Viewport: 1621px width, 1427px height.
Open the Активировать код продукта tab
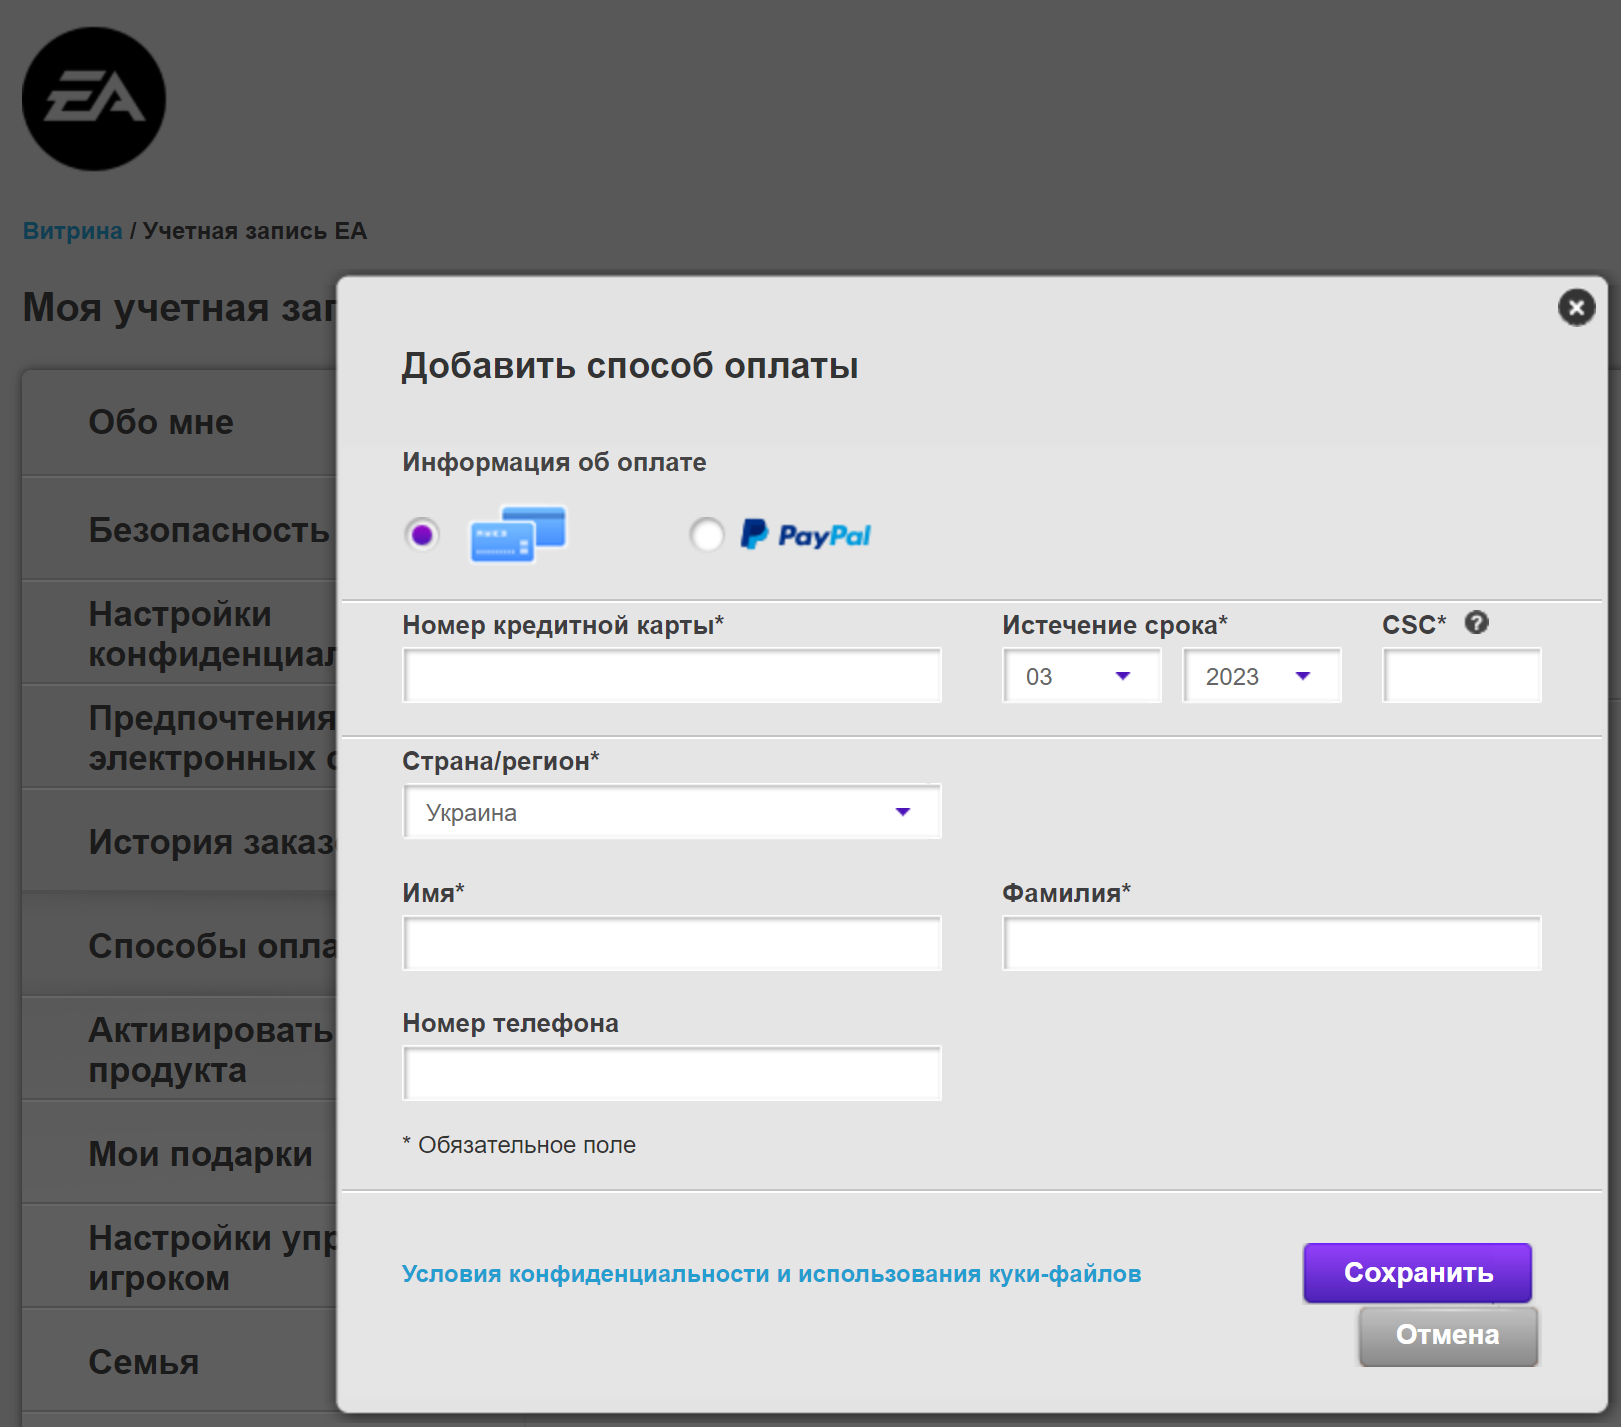180,1050
